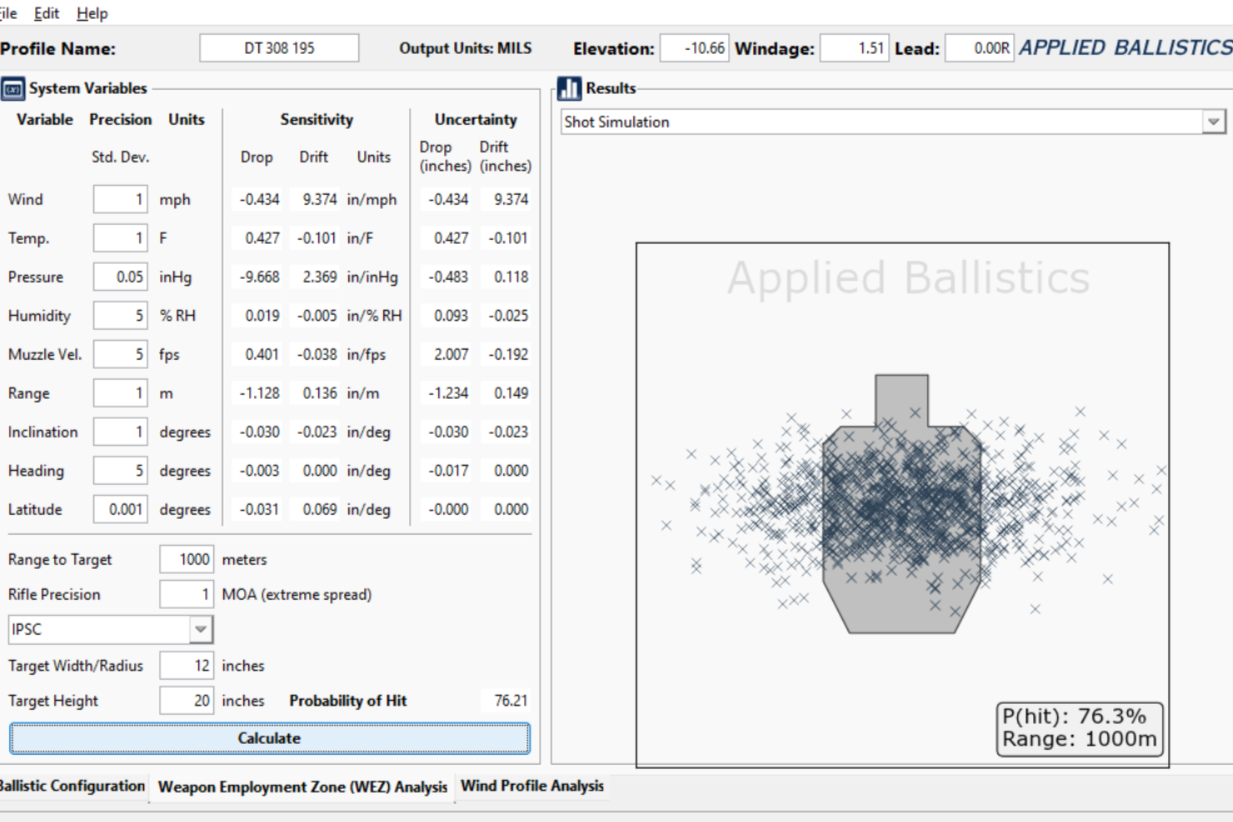Click the P(hit): 76.3% result label

click(1074, 716)
